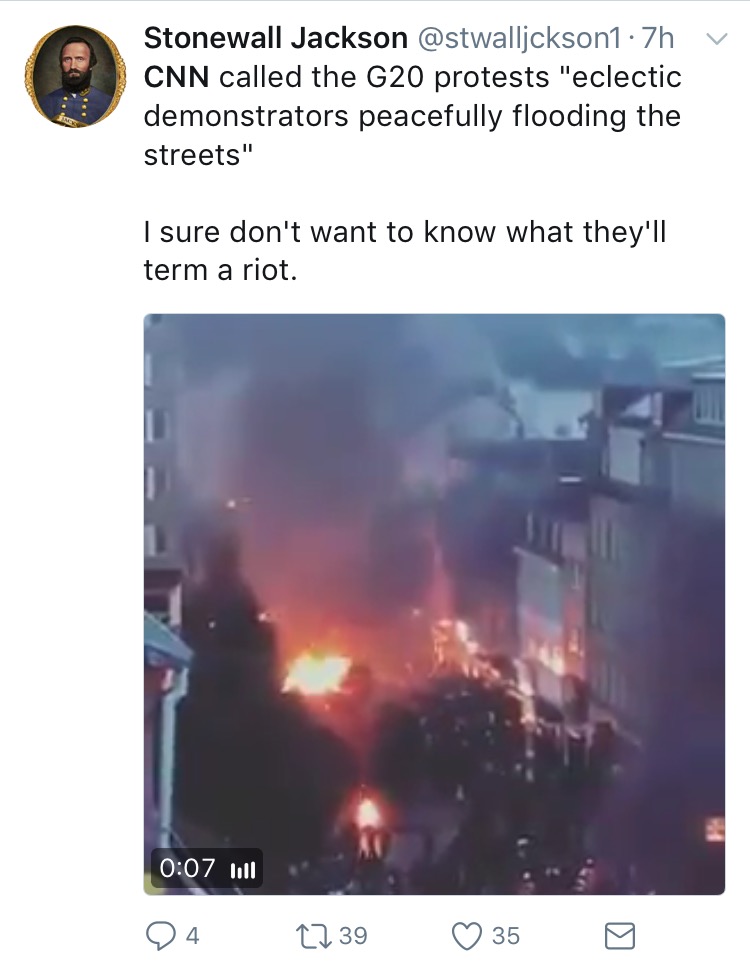
Task: Open the Stonewall Jackson display name
Action: click(x=275, y=39)
